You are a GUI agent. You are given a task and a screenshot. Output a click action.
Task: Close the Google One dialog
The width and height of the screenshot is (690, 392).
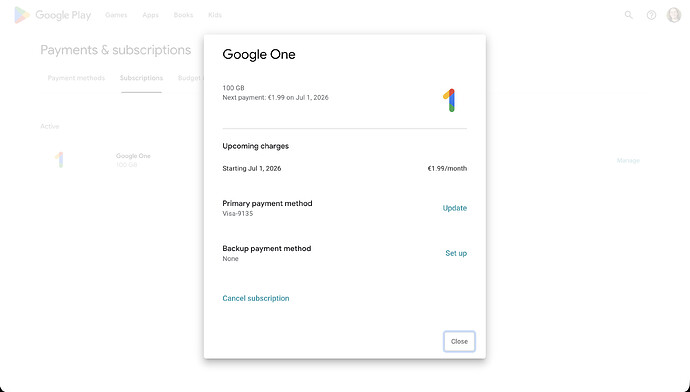[459, 341]
